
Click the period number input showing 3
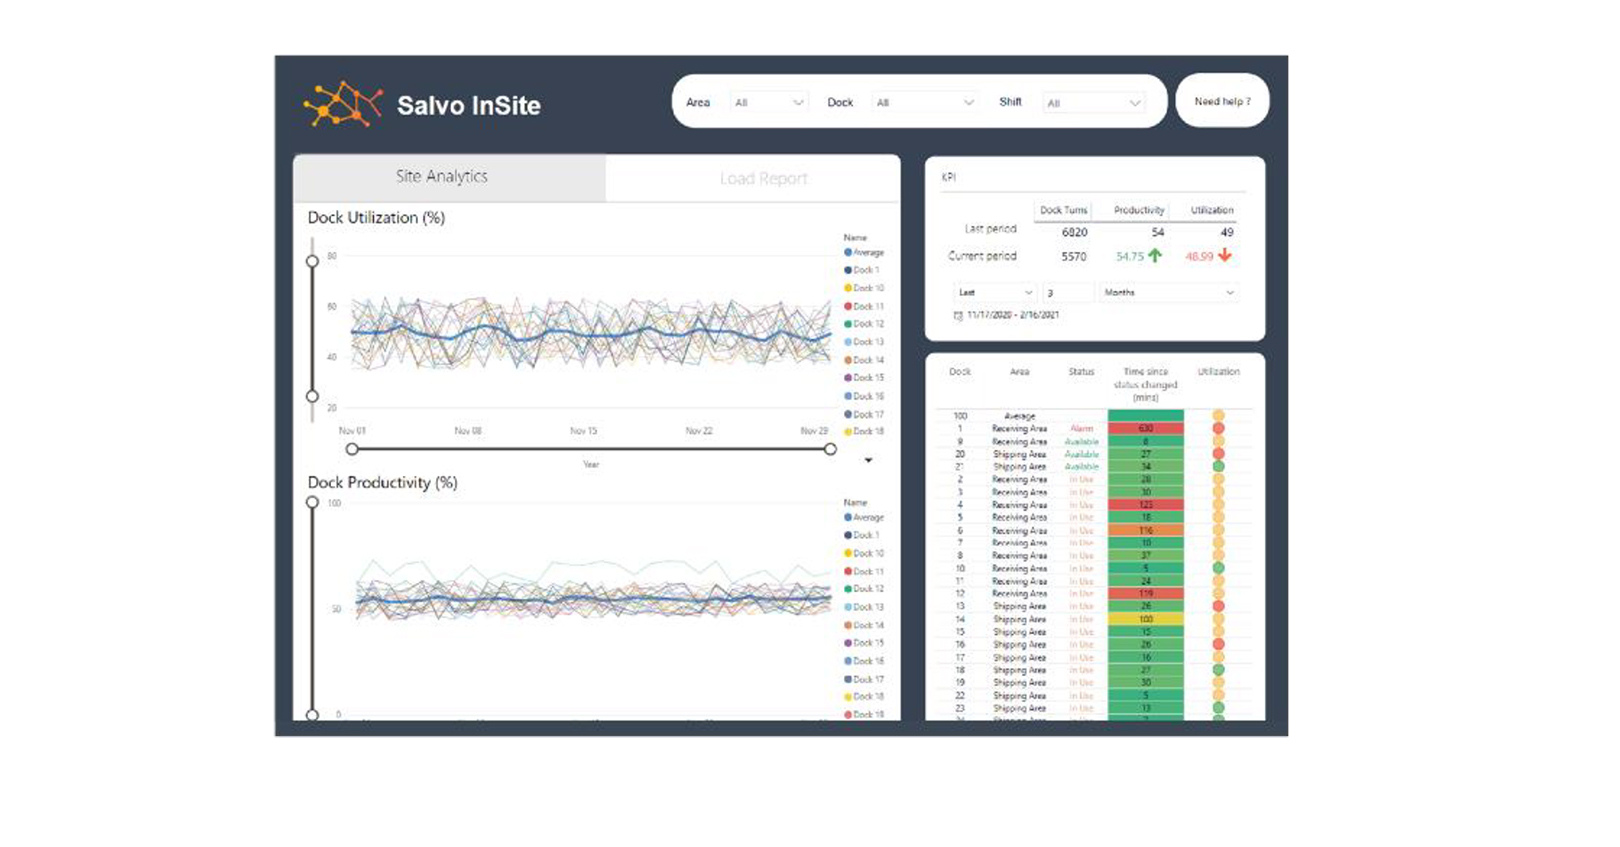click(1067, 293)
